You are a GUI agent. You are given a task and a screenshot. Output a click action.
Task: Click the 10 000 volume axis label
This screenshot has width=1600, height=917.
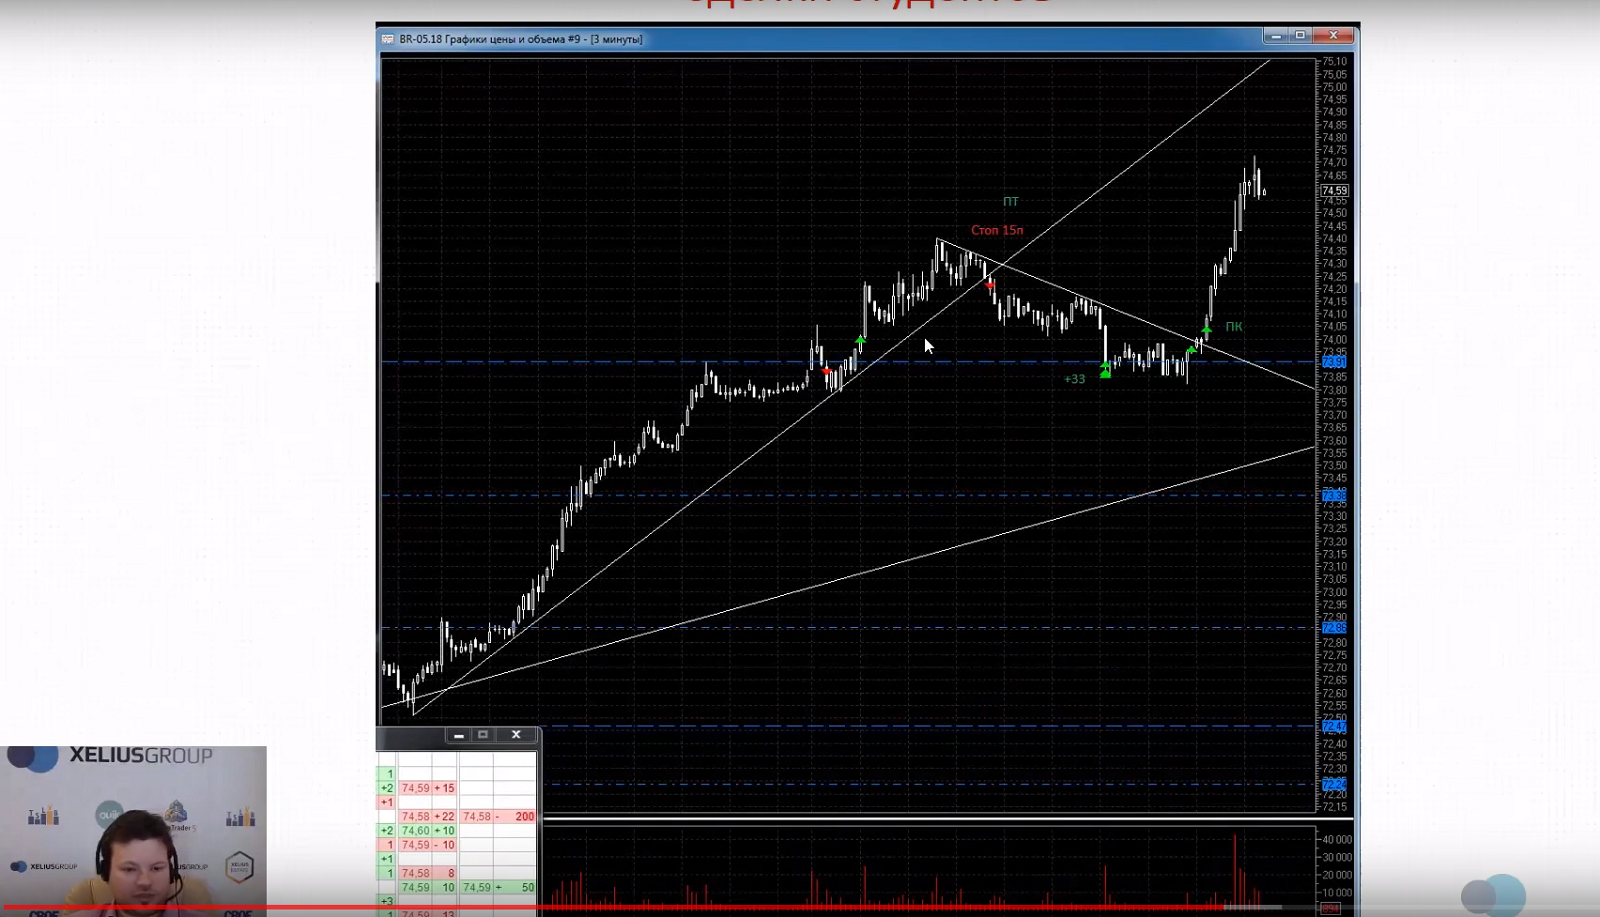(x=1337, y=893)
